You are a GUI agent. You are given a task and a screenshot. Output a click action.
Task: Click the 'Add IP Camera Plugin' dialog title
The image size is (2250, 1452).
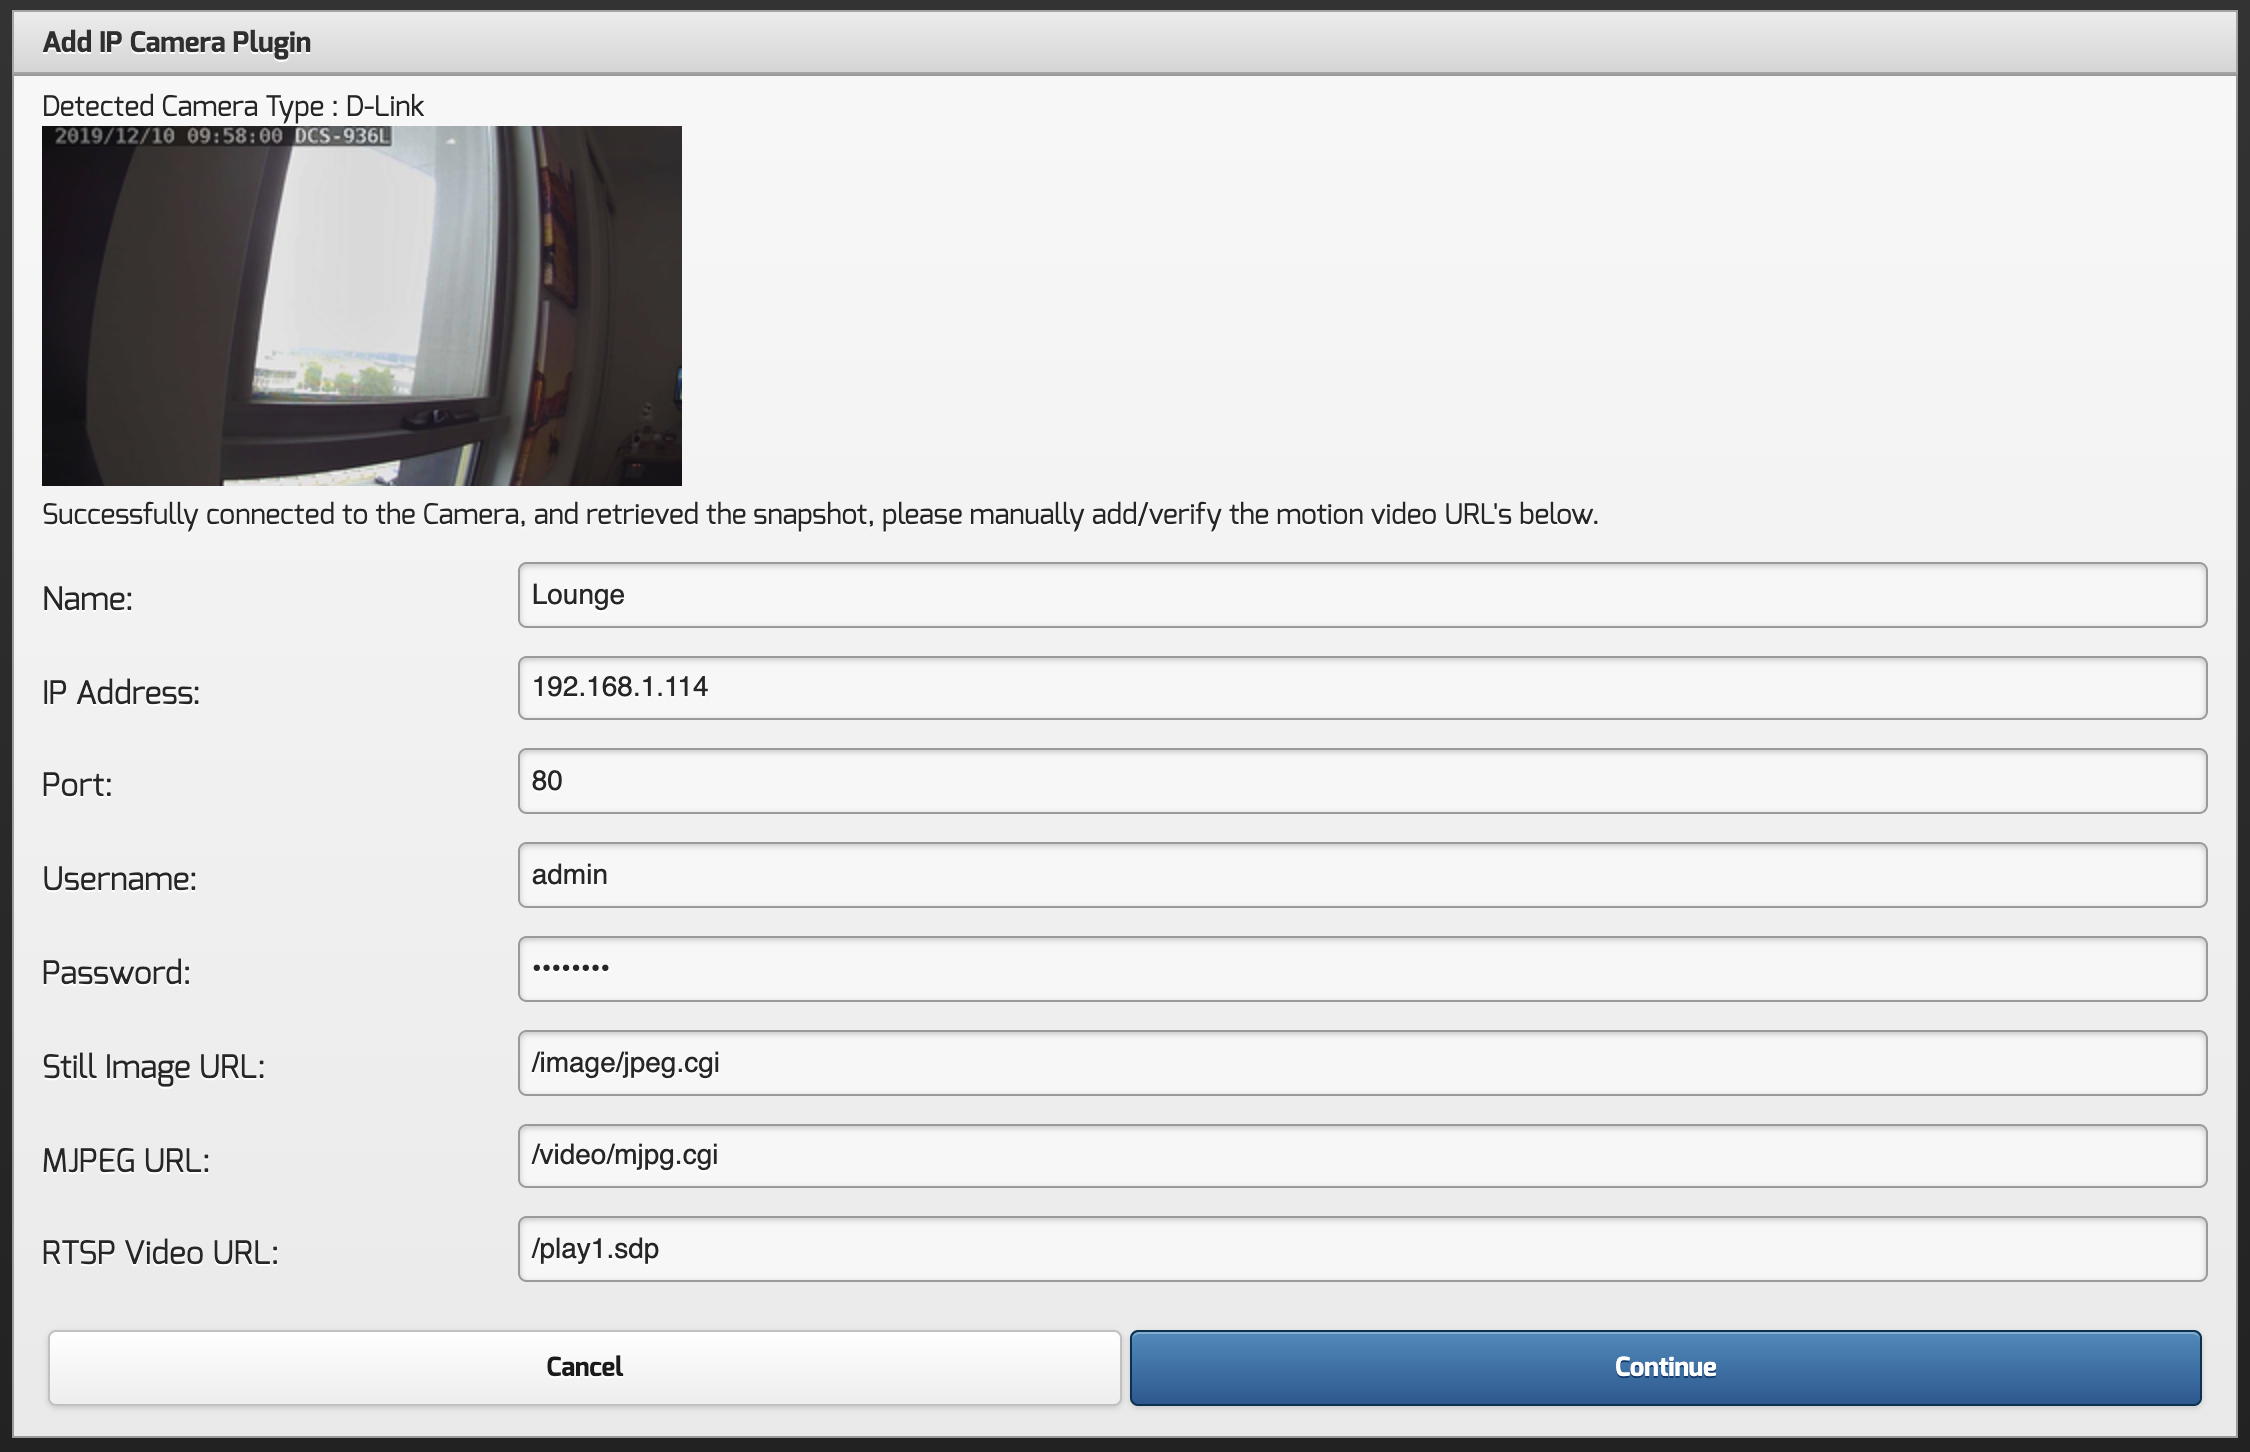click(177, 42)
